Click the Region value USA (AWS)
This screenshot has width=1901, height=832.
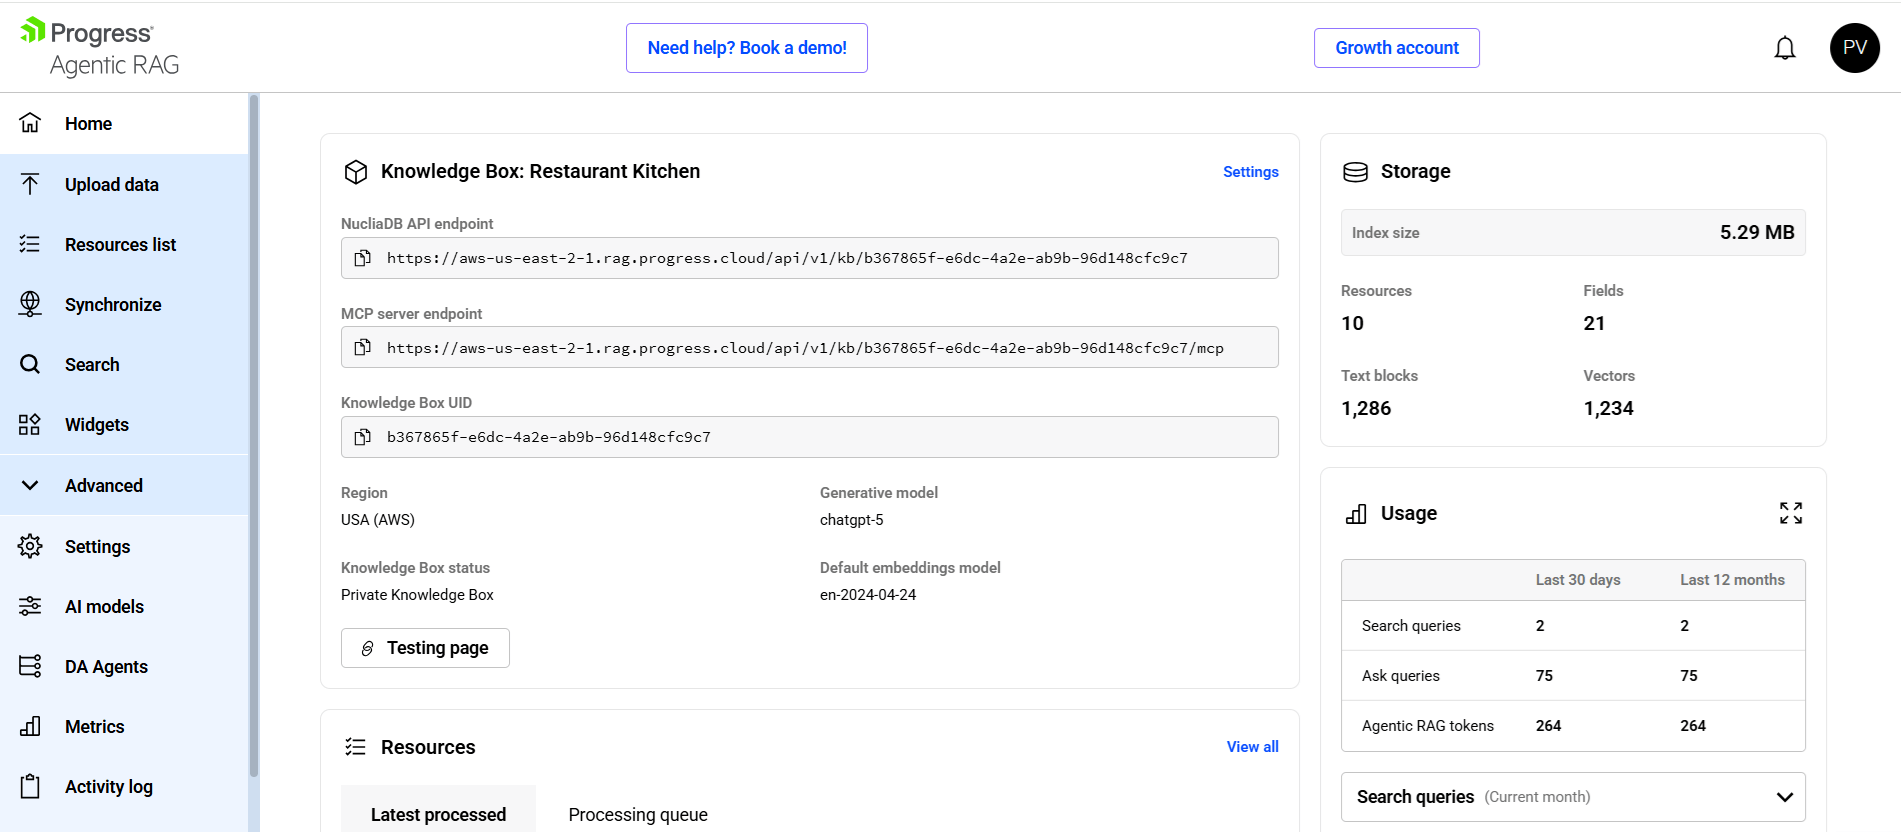pos(378,520)
